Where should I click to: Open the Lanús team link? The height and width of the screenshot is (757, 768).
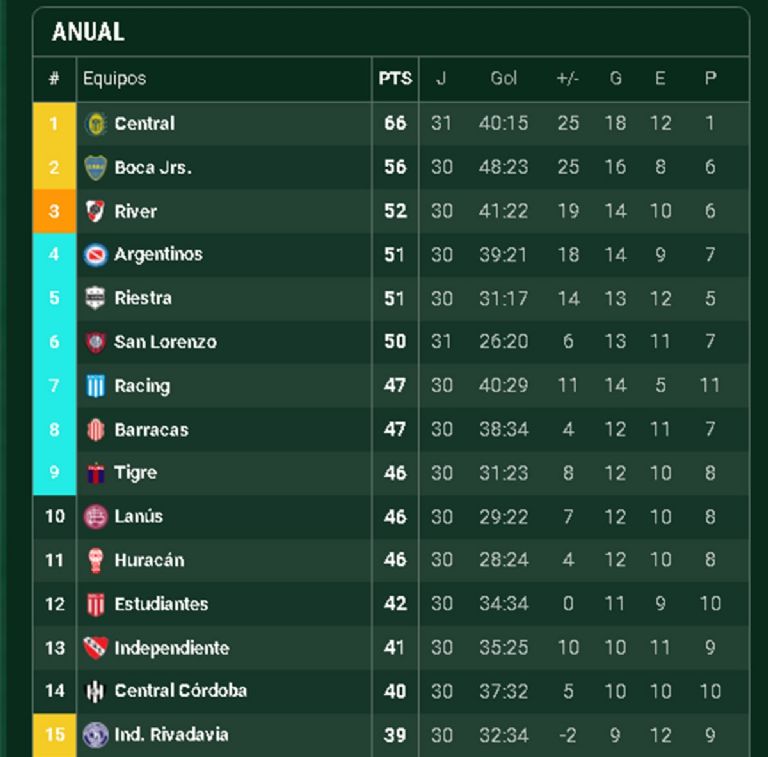[138, 517]
